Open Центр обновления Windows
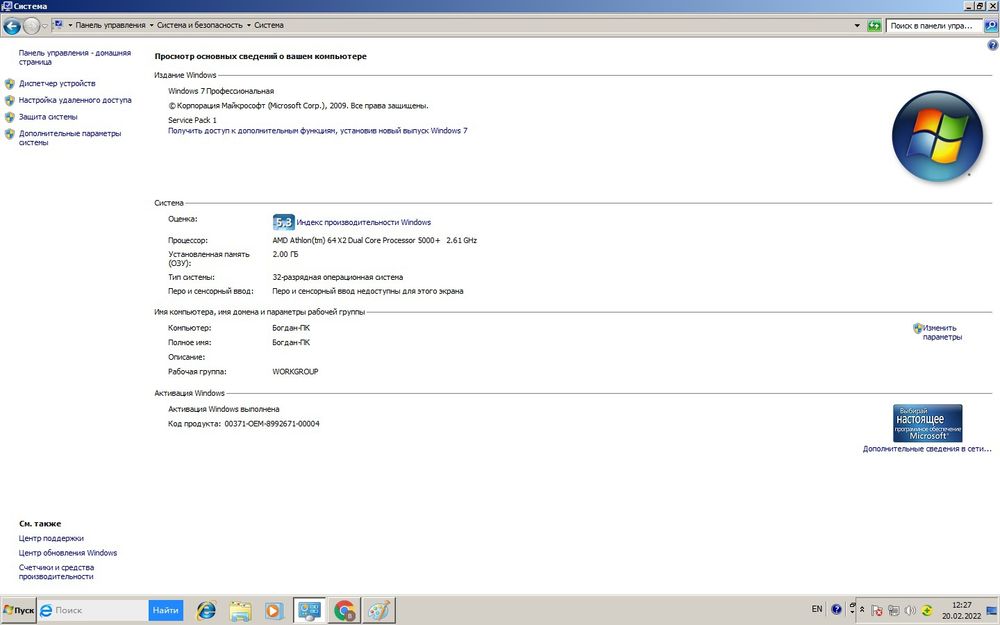This screenshot has width=1000, height=625. (68, 553)
